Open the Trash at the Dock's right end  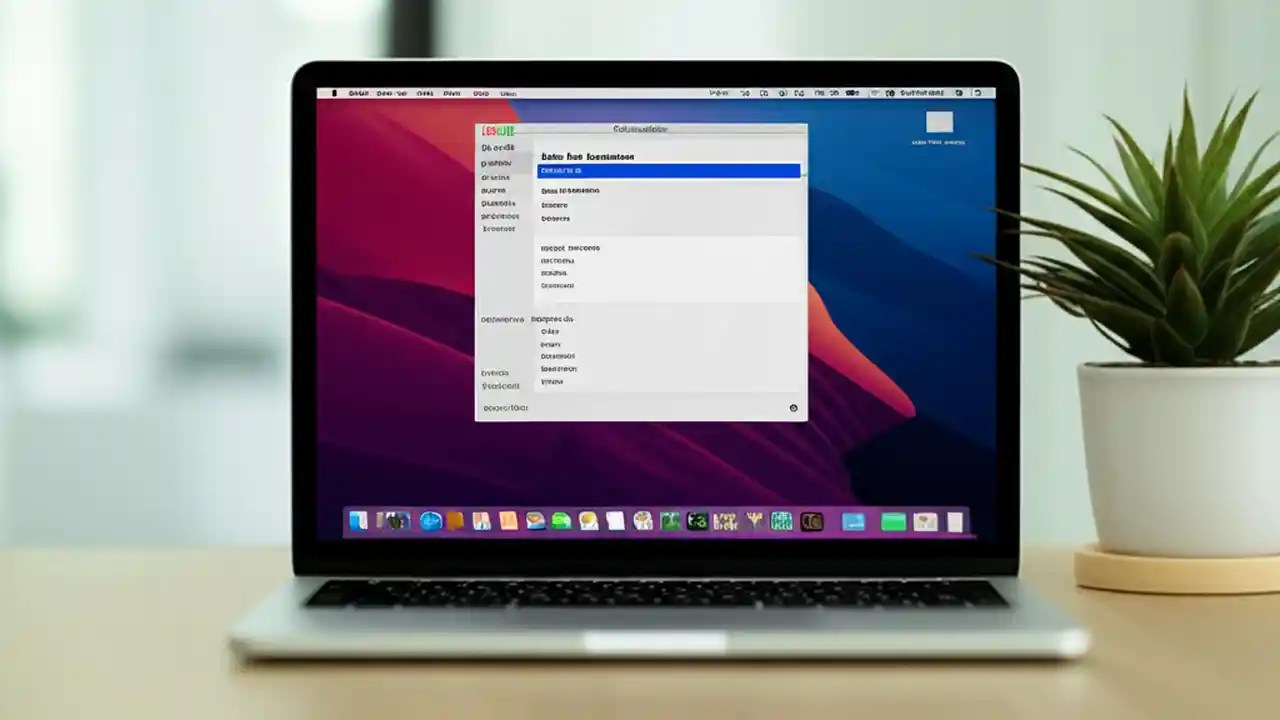tap(953, 520)
